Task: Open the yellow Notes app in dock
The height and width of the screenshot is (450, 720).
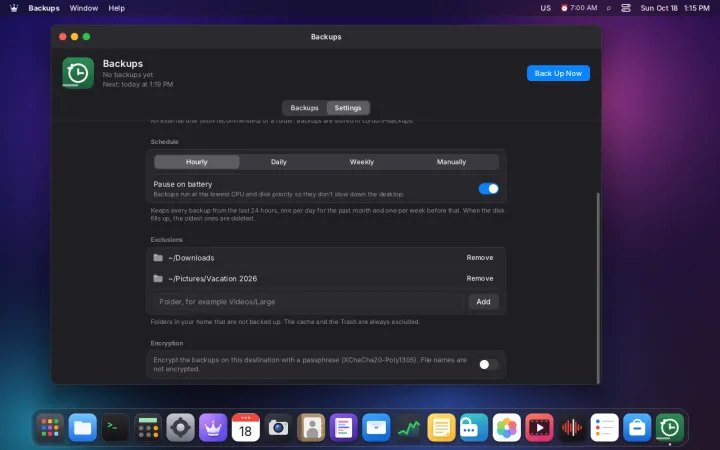Action: pyautogui.click(x=441, y=428)
